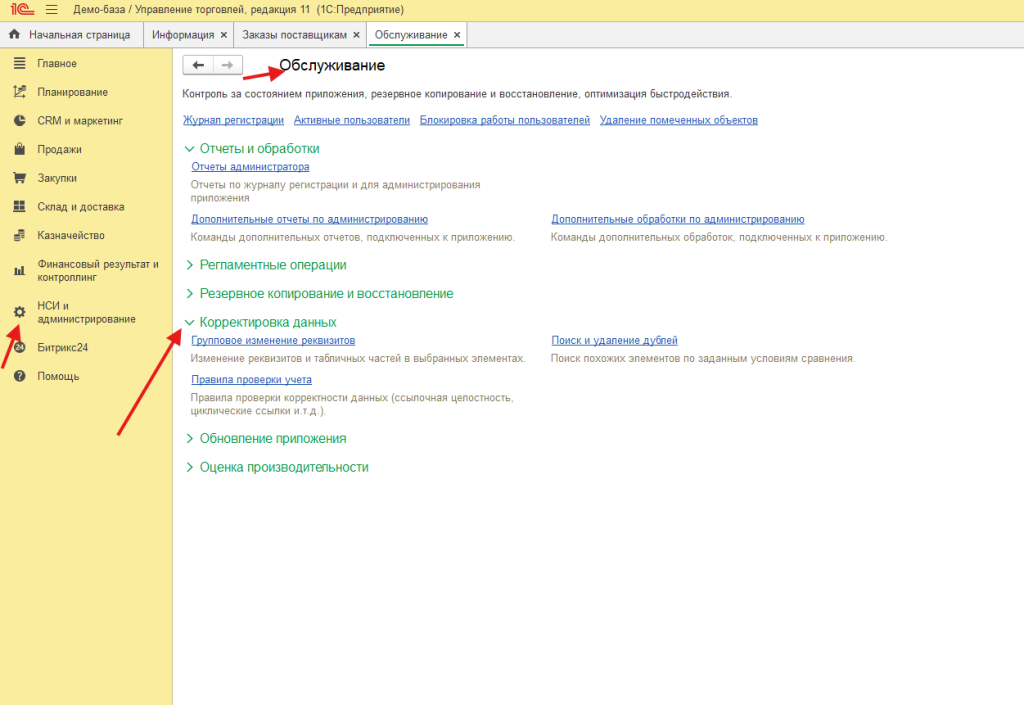
Task: Expand the Обновление приложения section
Action: (190, 438)
